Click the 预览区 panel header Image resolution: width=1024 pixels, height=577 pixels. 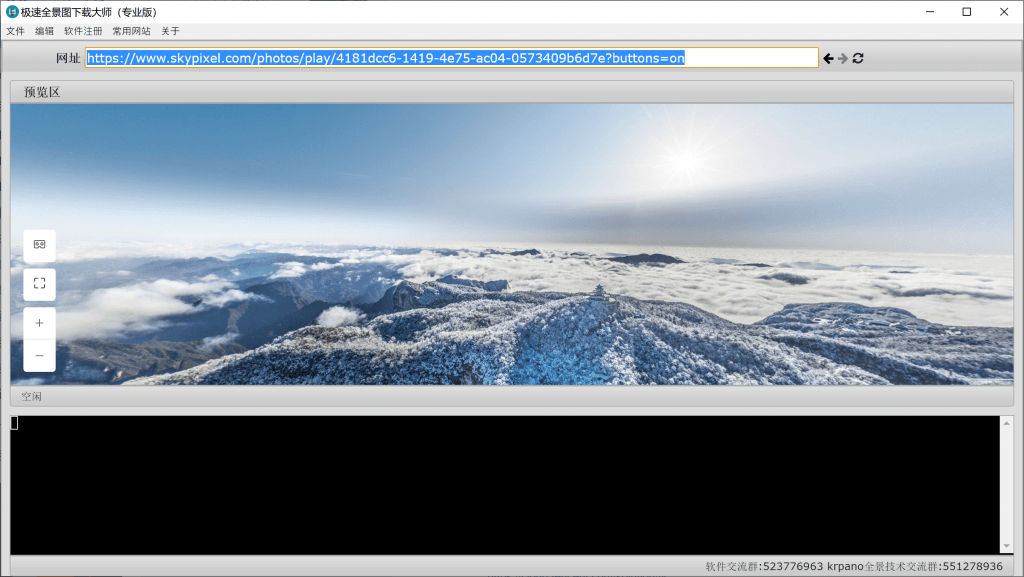pos(42,92)
